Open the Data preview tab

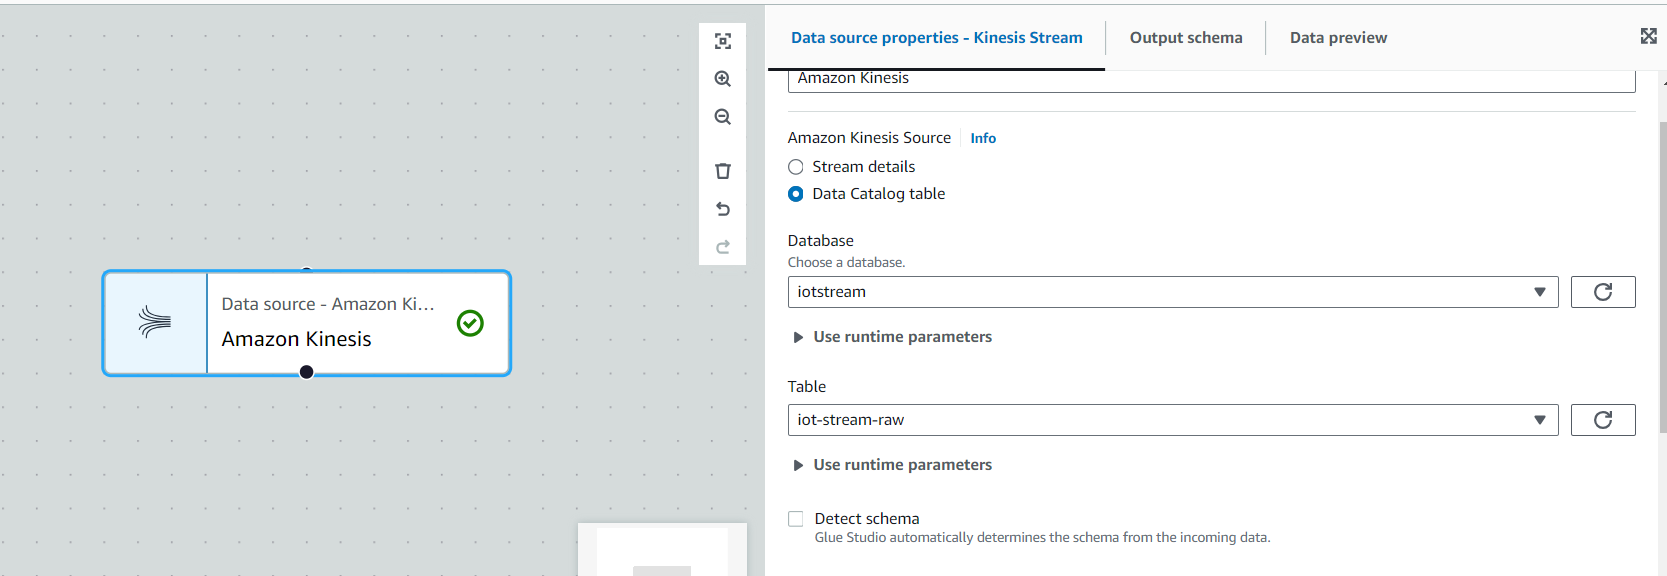point(1337,38)
